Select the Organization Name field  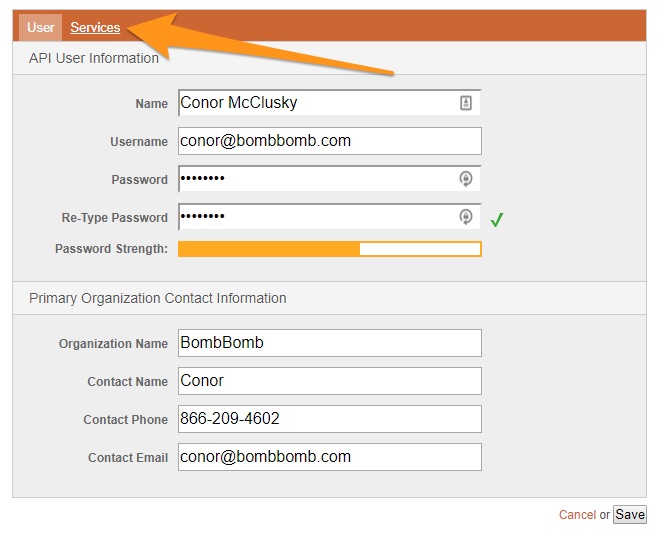[x=330, y=343]
